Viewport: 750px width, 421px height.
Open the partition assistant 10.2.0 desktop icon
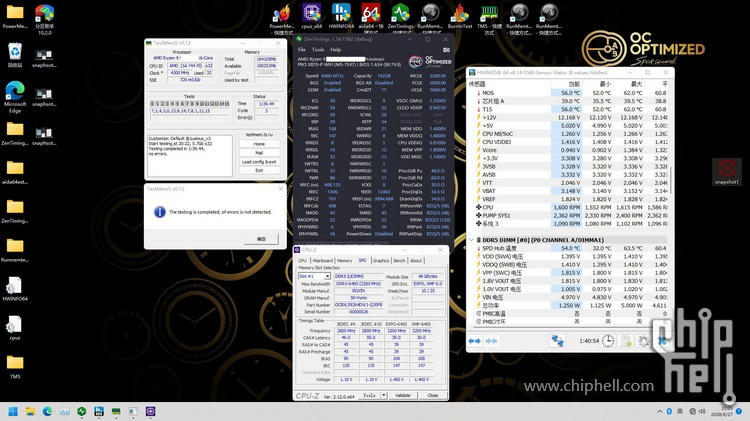tap(44, 19)
